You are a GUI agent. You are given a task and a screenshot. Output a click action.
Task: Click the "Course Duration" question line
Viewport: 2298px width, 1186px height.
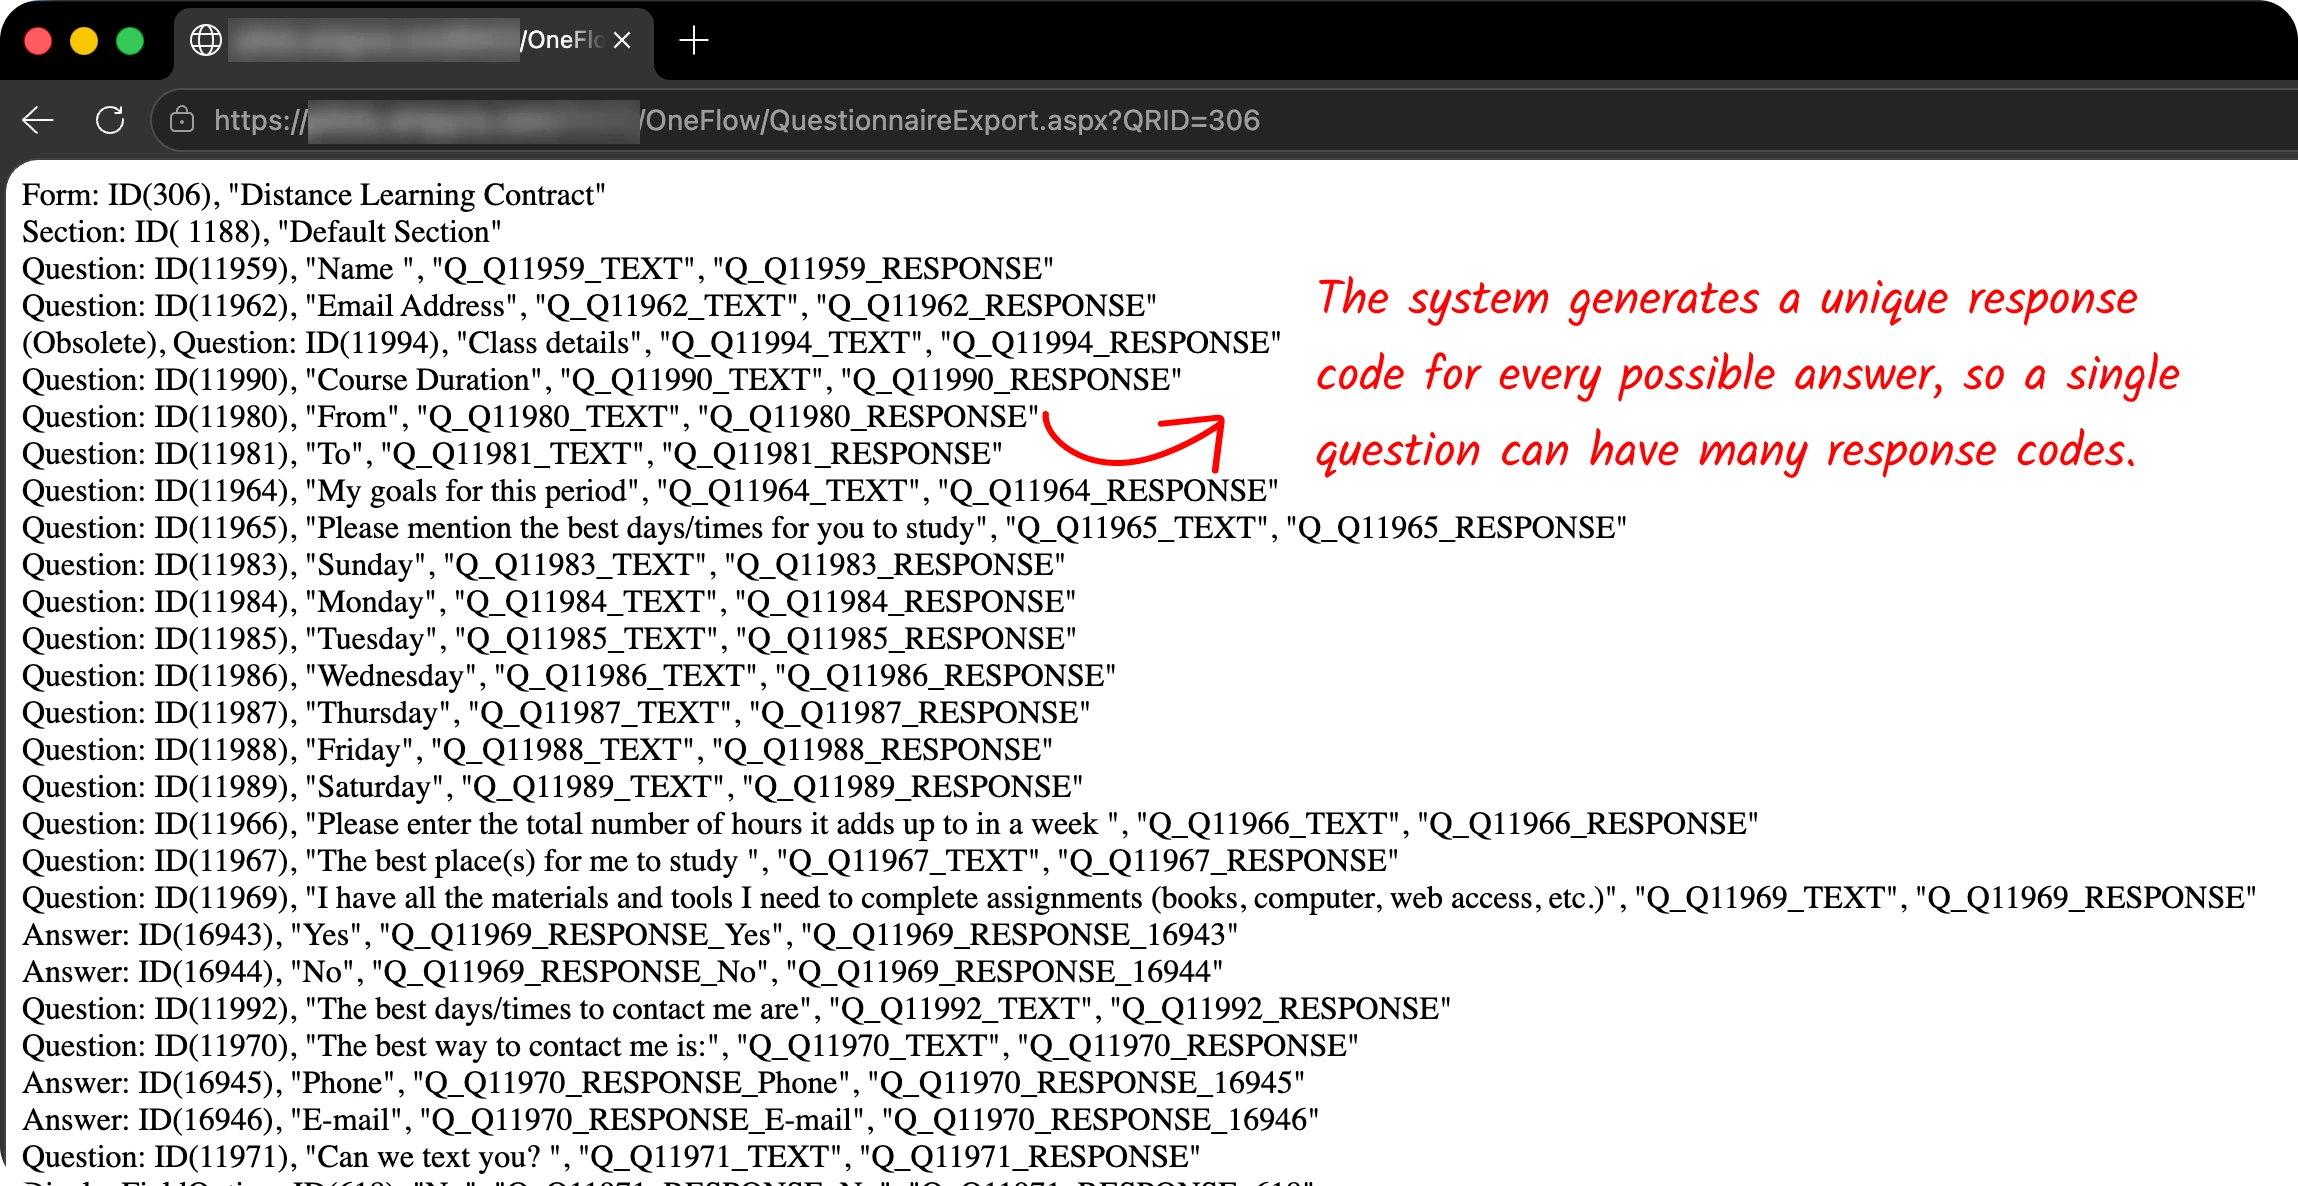602,379
